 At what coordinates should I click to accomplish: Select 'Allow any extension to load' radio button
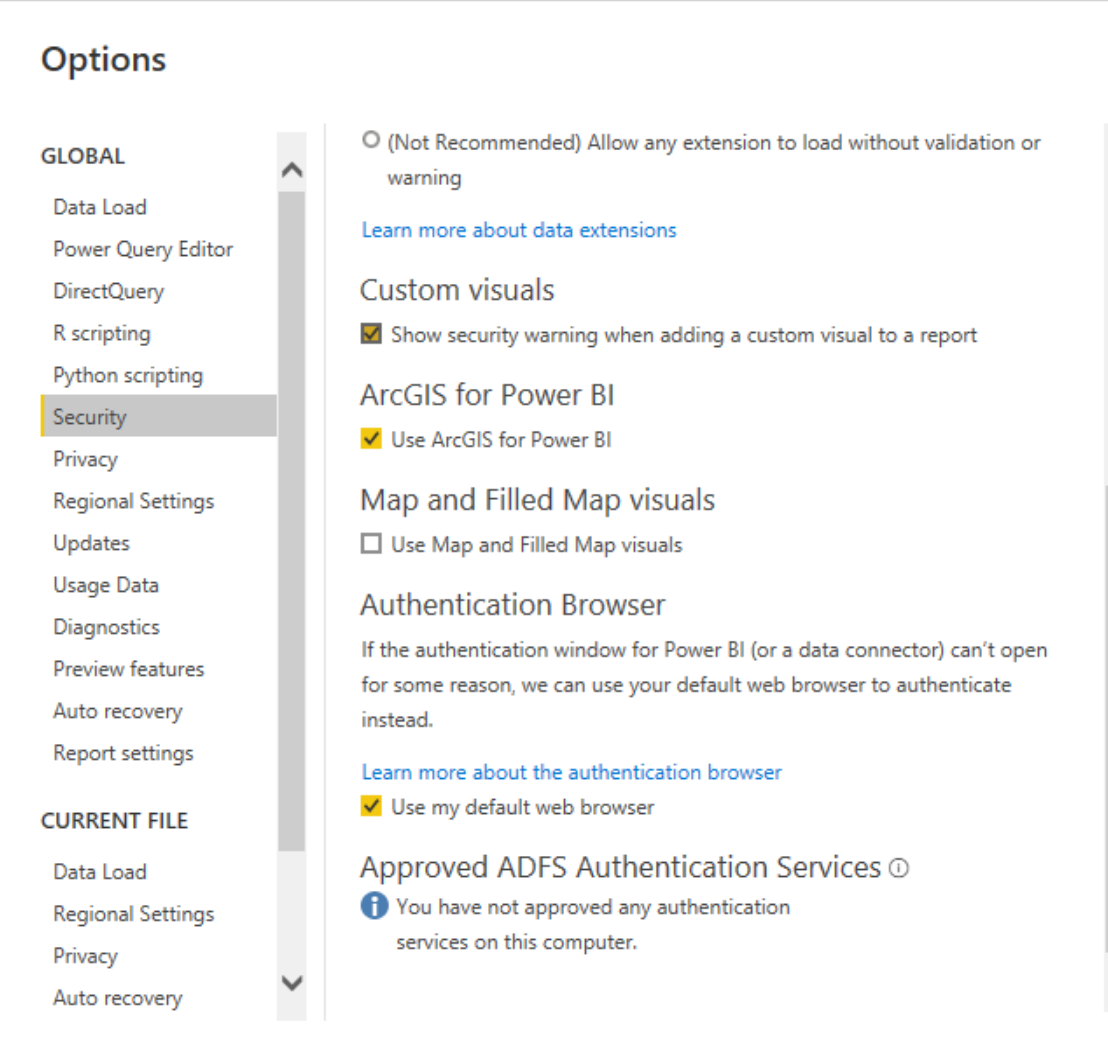pyautogui.click(x=370, y=140)
